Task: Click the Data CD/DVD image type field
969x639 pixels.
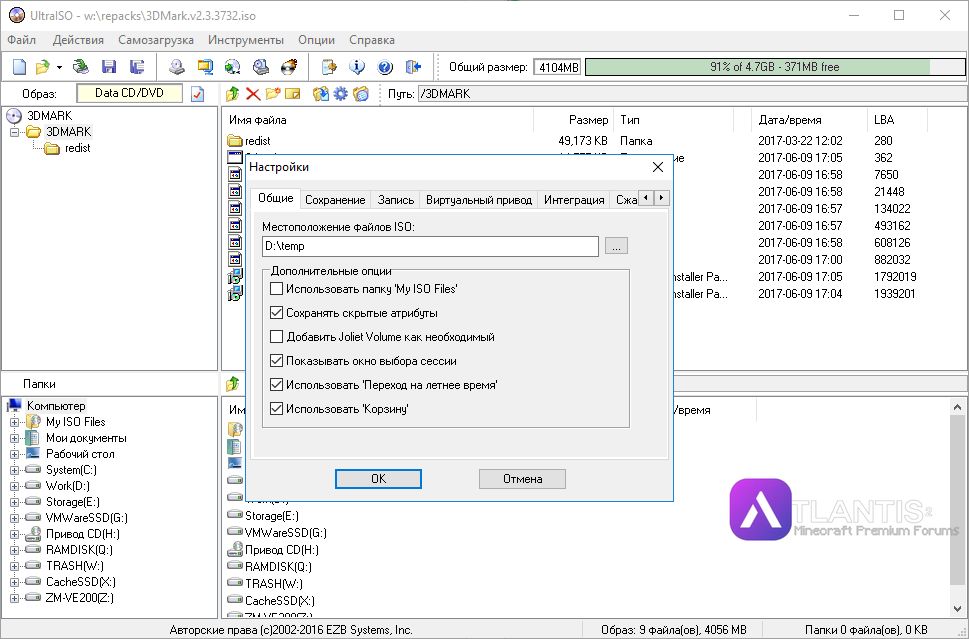Action: click(129, 93)
